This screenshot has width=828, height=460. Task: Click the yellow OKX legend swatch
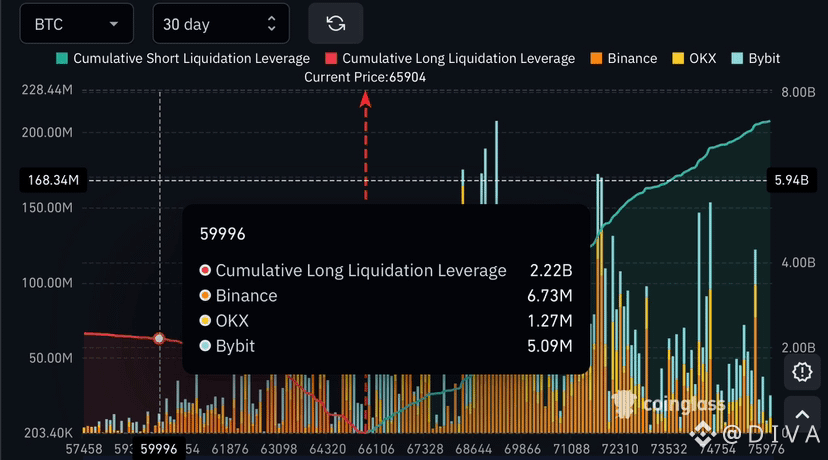tap(678, 58)
